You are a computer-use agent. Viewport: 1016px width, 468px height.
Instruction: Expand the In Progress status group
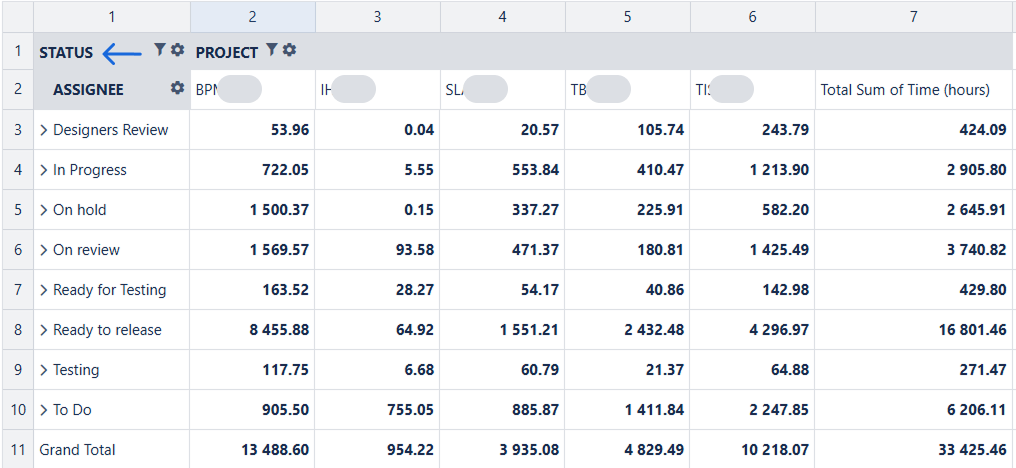click(x=44, y=170)
